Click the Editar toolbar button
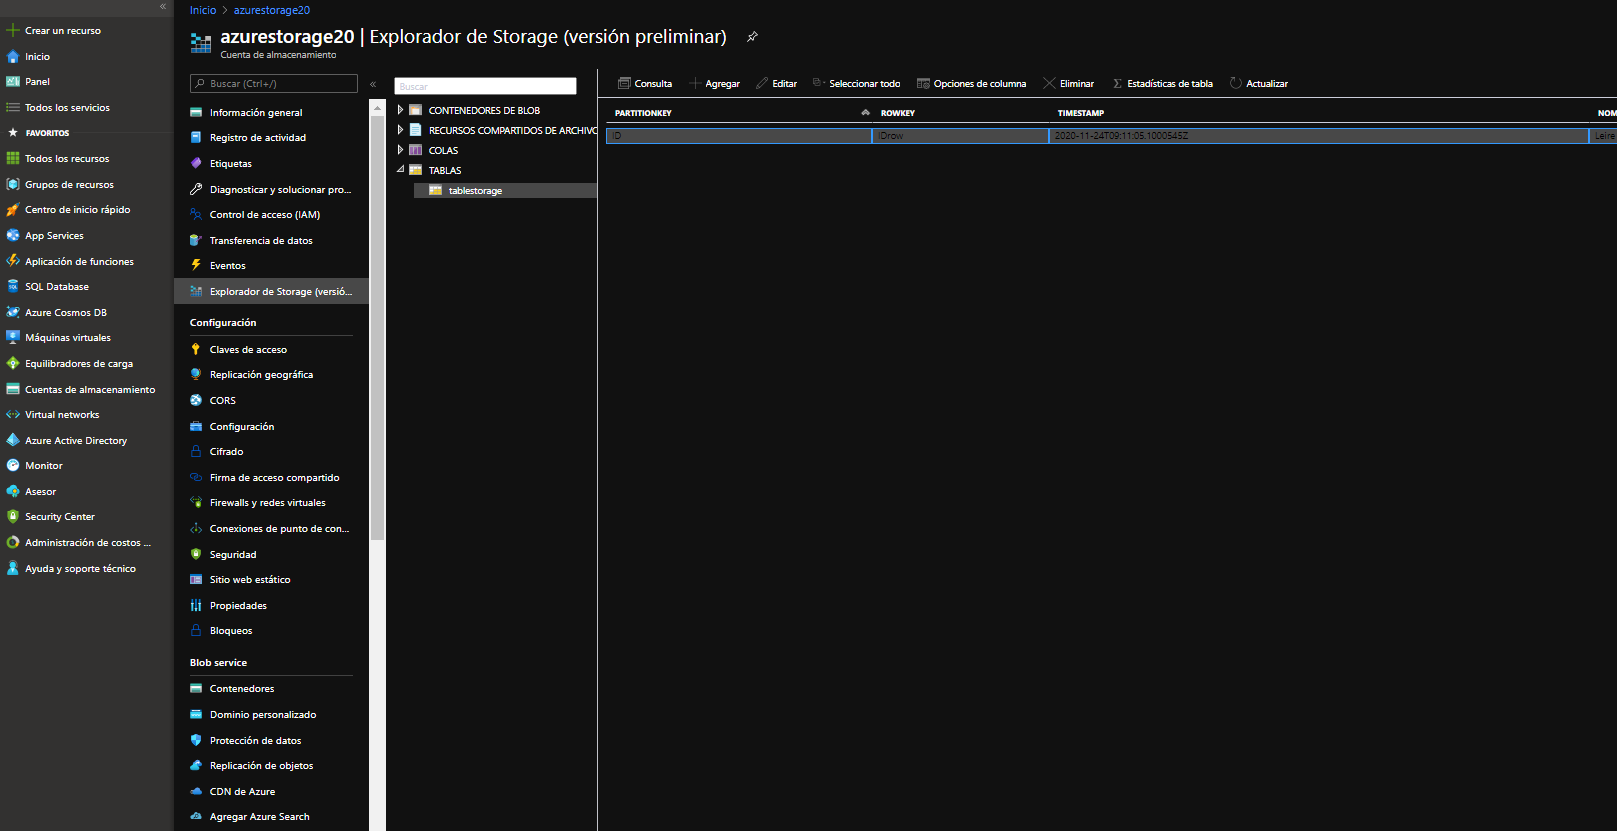Viewport: 1617px width, 831px height. point(777,84)
